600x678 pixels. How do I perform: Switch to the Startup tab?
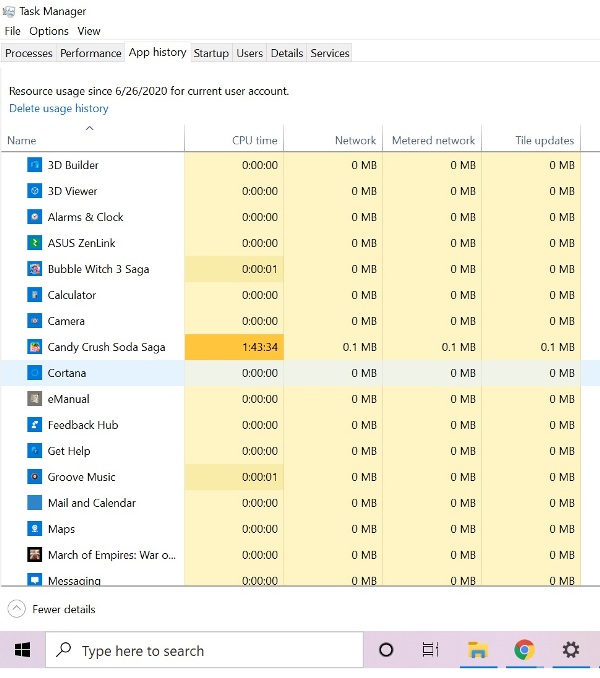(211, 53)
